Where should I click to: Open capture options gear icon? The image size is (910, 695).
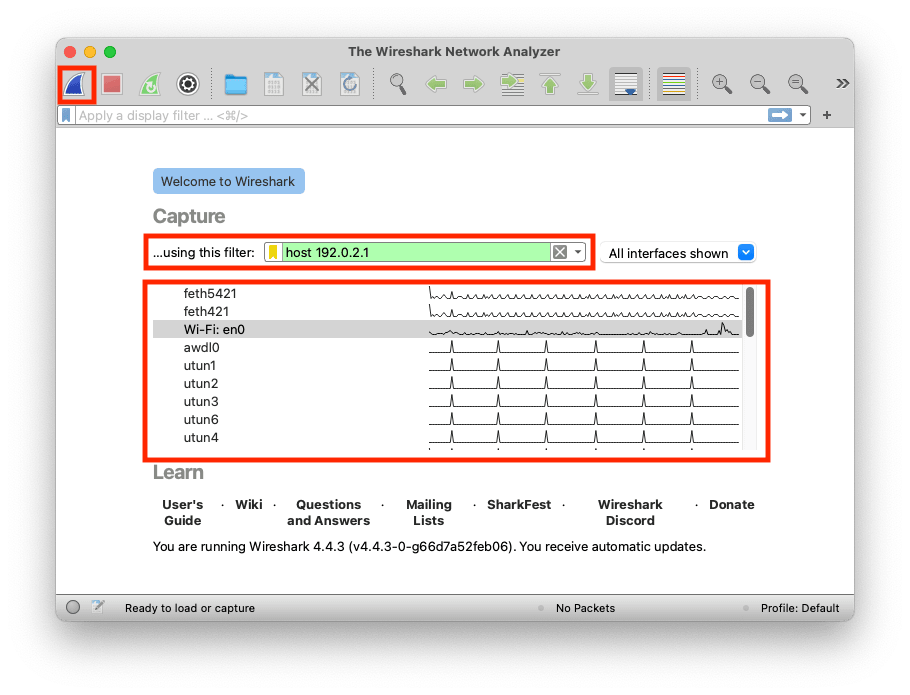pyautogui.click(x=187, y=85)
